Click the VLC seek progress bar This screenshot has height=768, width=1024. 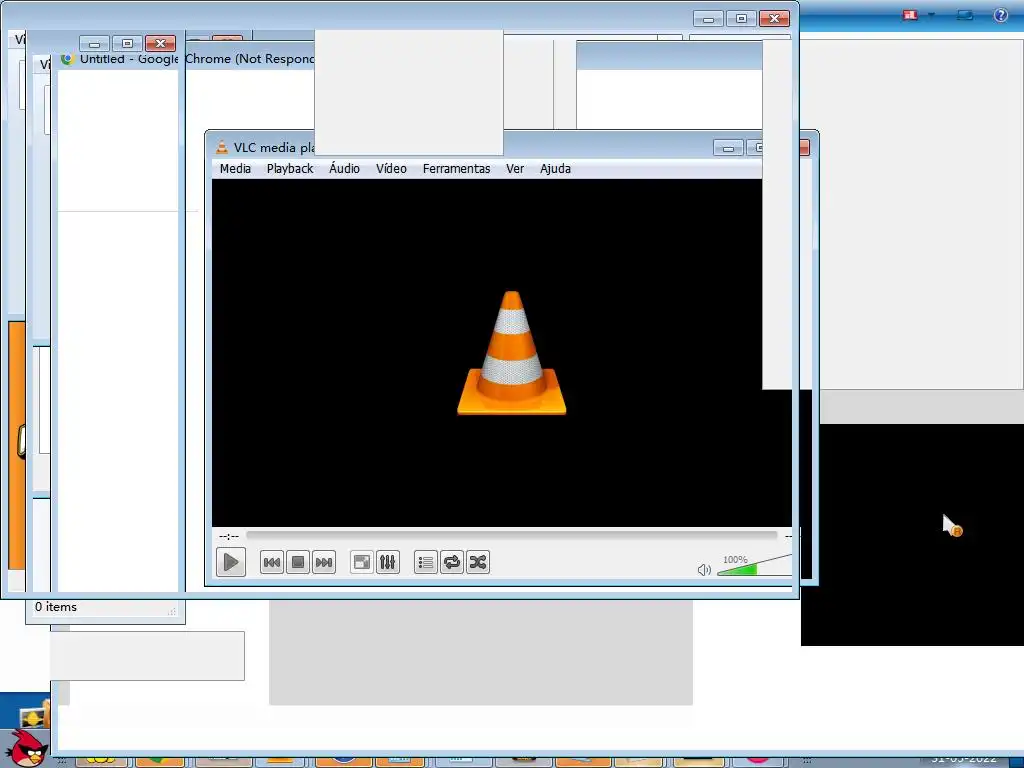point(511,535)
